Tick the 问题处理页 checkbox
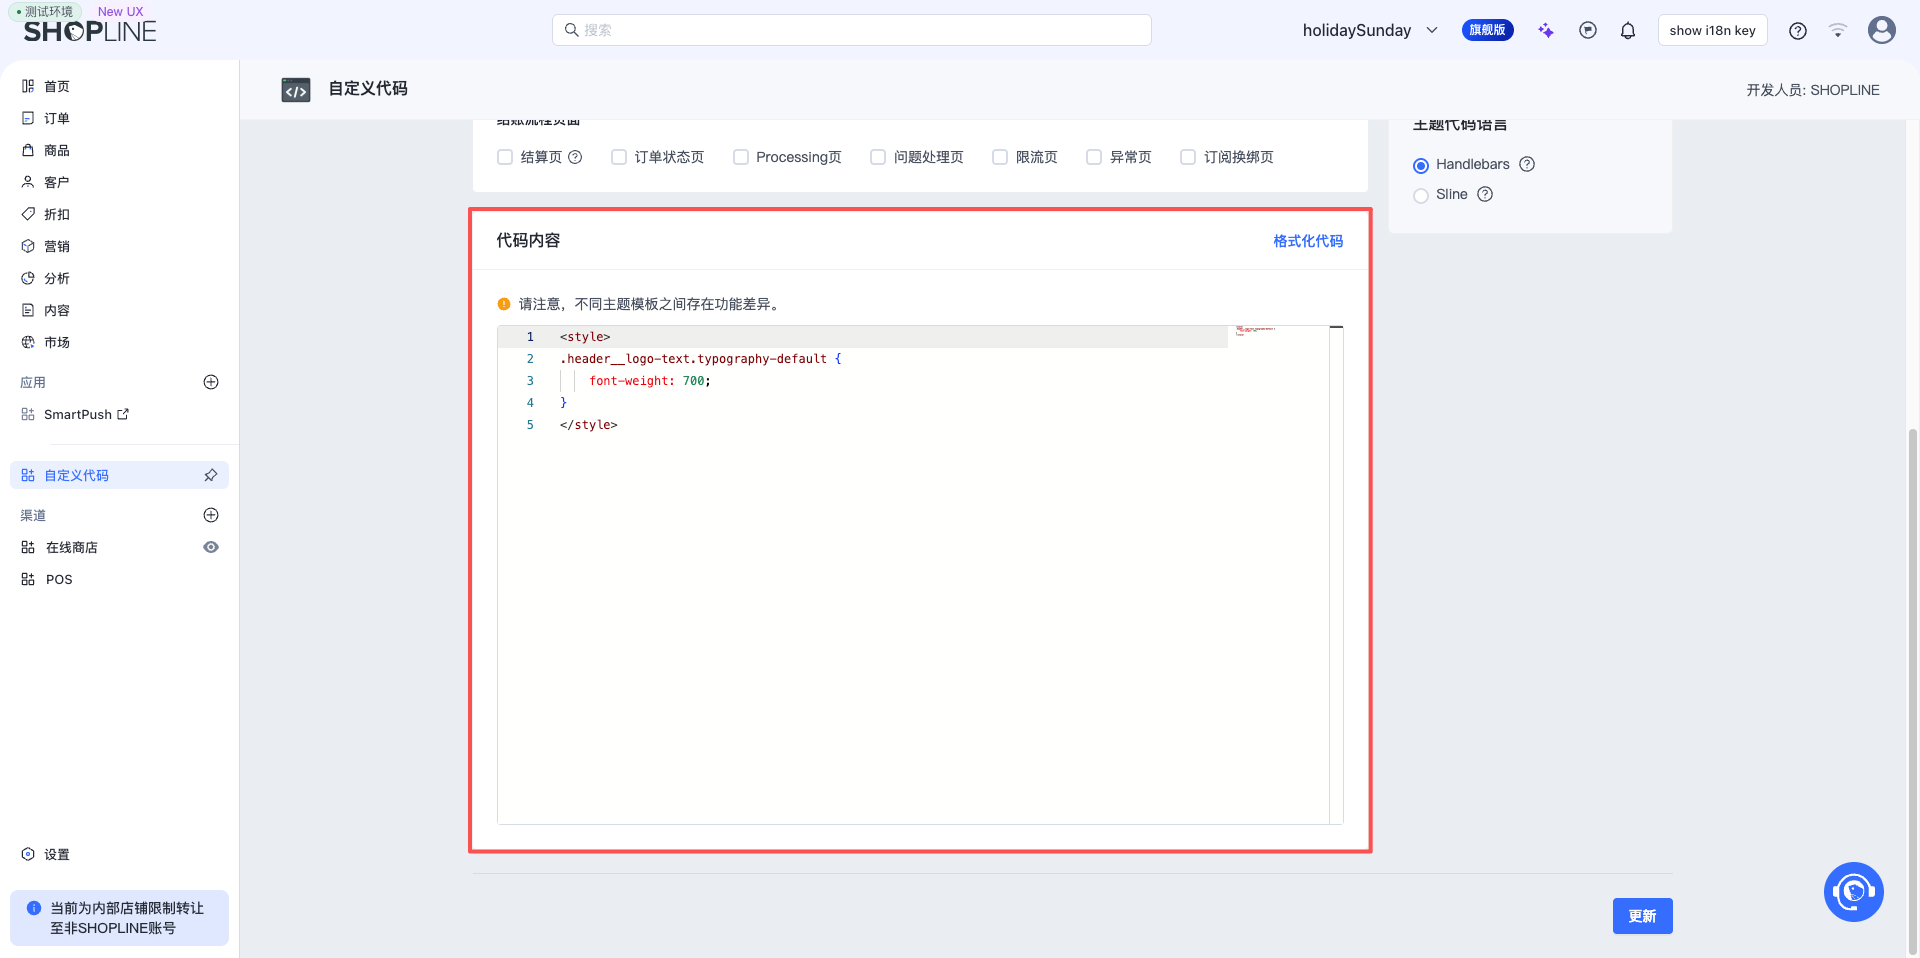The width and height of the screenshot is (1920, 958). pyautogui.click(x=878, y=157)
